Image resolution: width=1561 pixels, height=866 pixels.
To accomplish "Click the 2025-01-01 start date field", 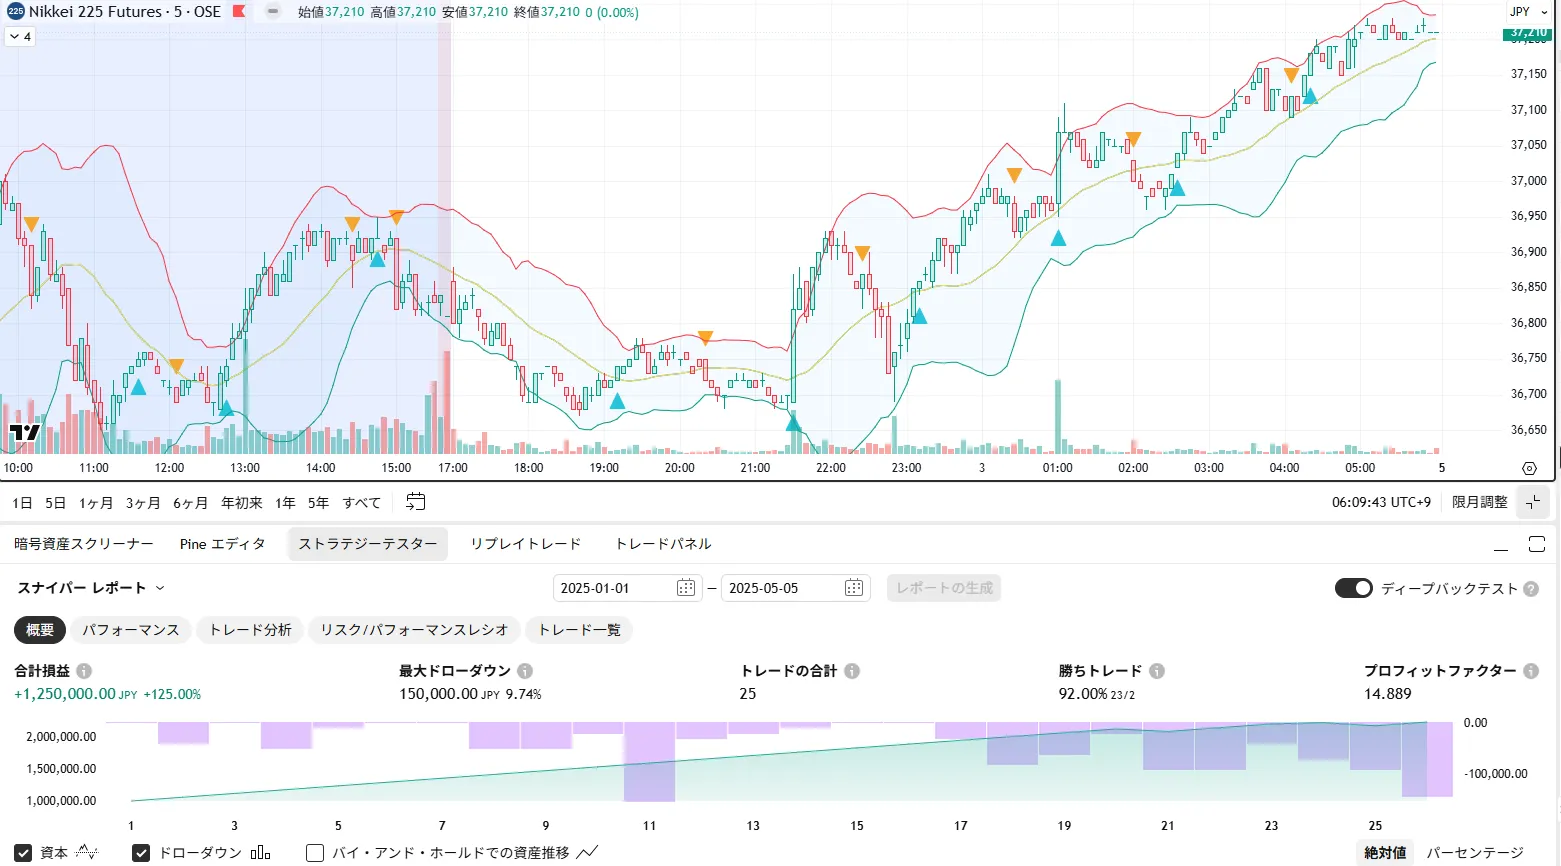I will tap(612, 588).
